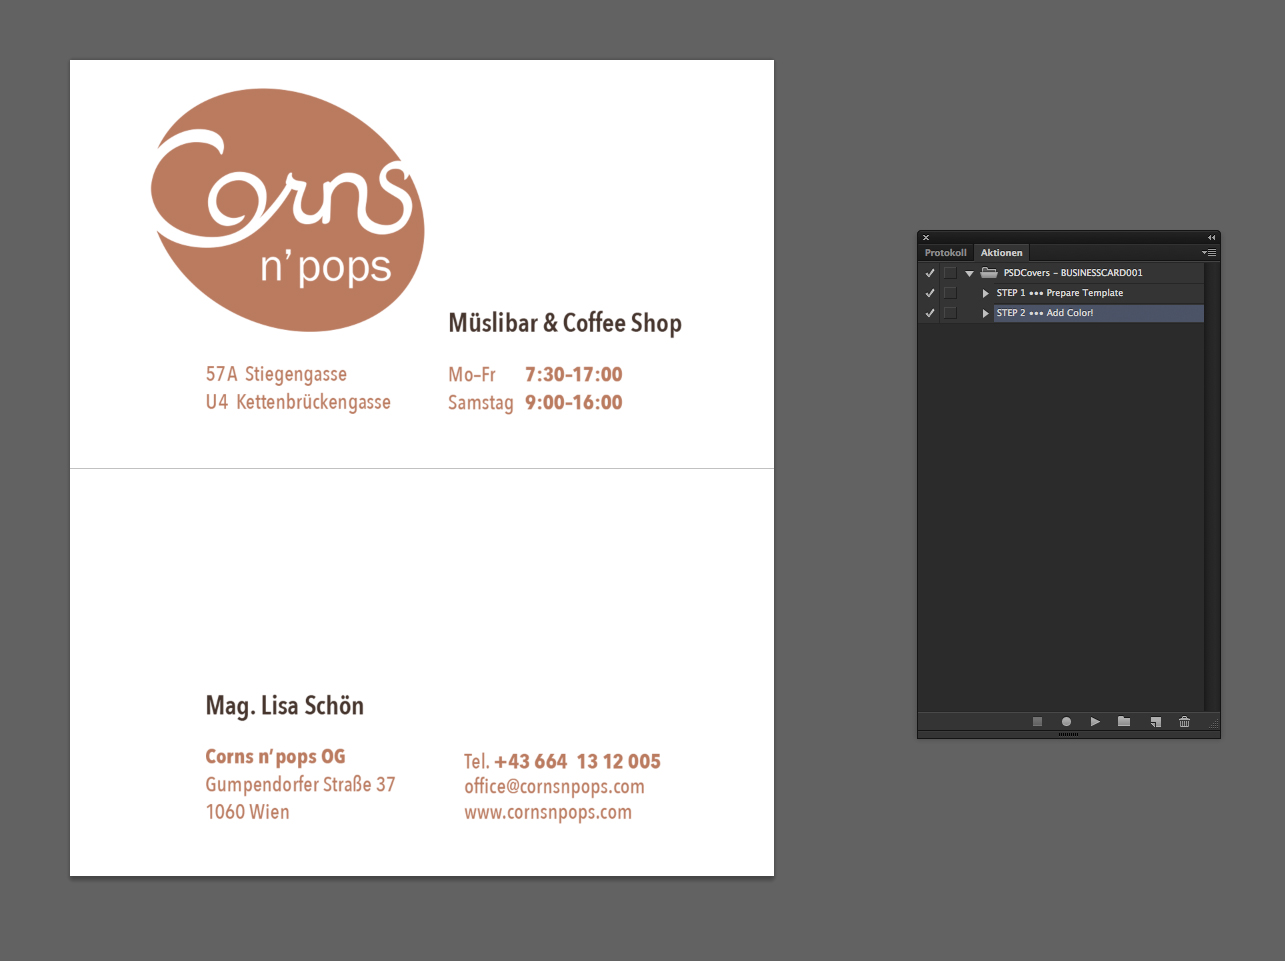Click the PSDCovers set folder icon
1285x961 pixels.
click(x=989, y=272)
